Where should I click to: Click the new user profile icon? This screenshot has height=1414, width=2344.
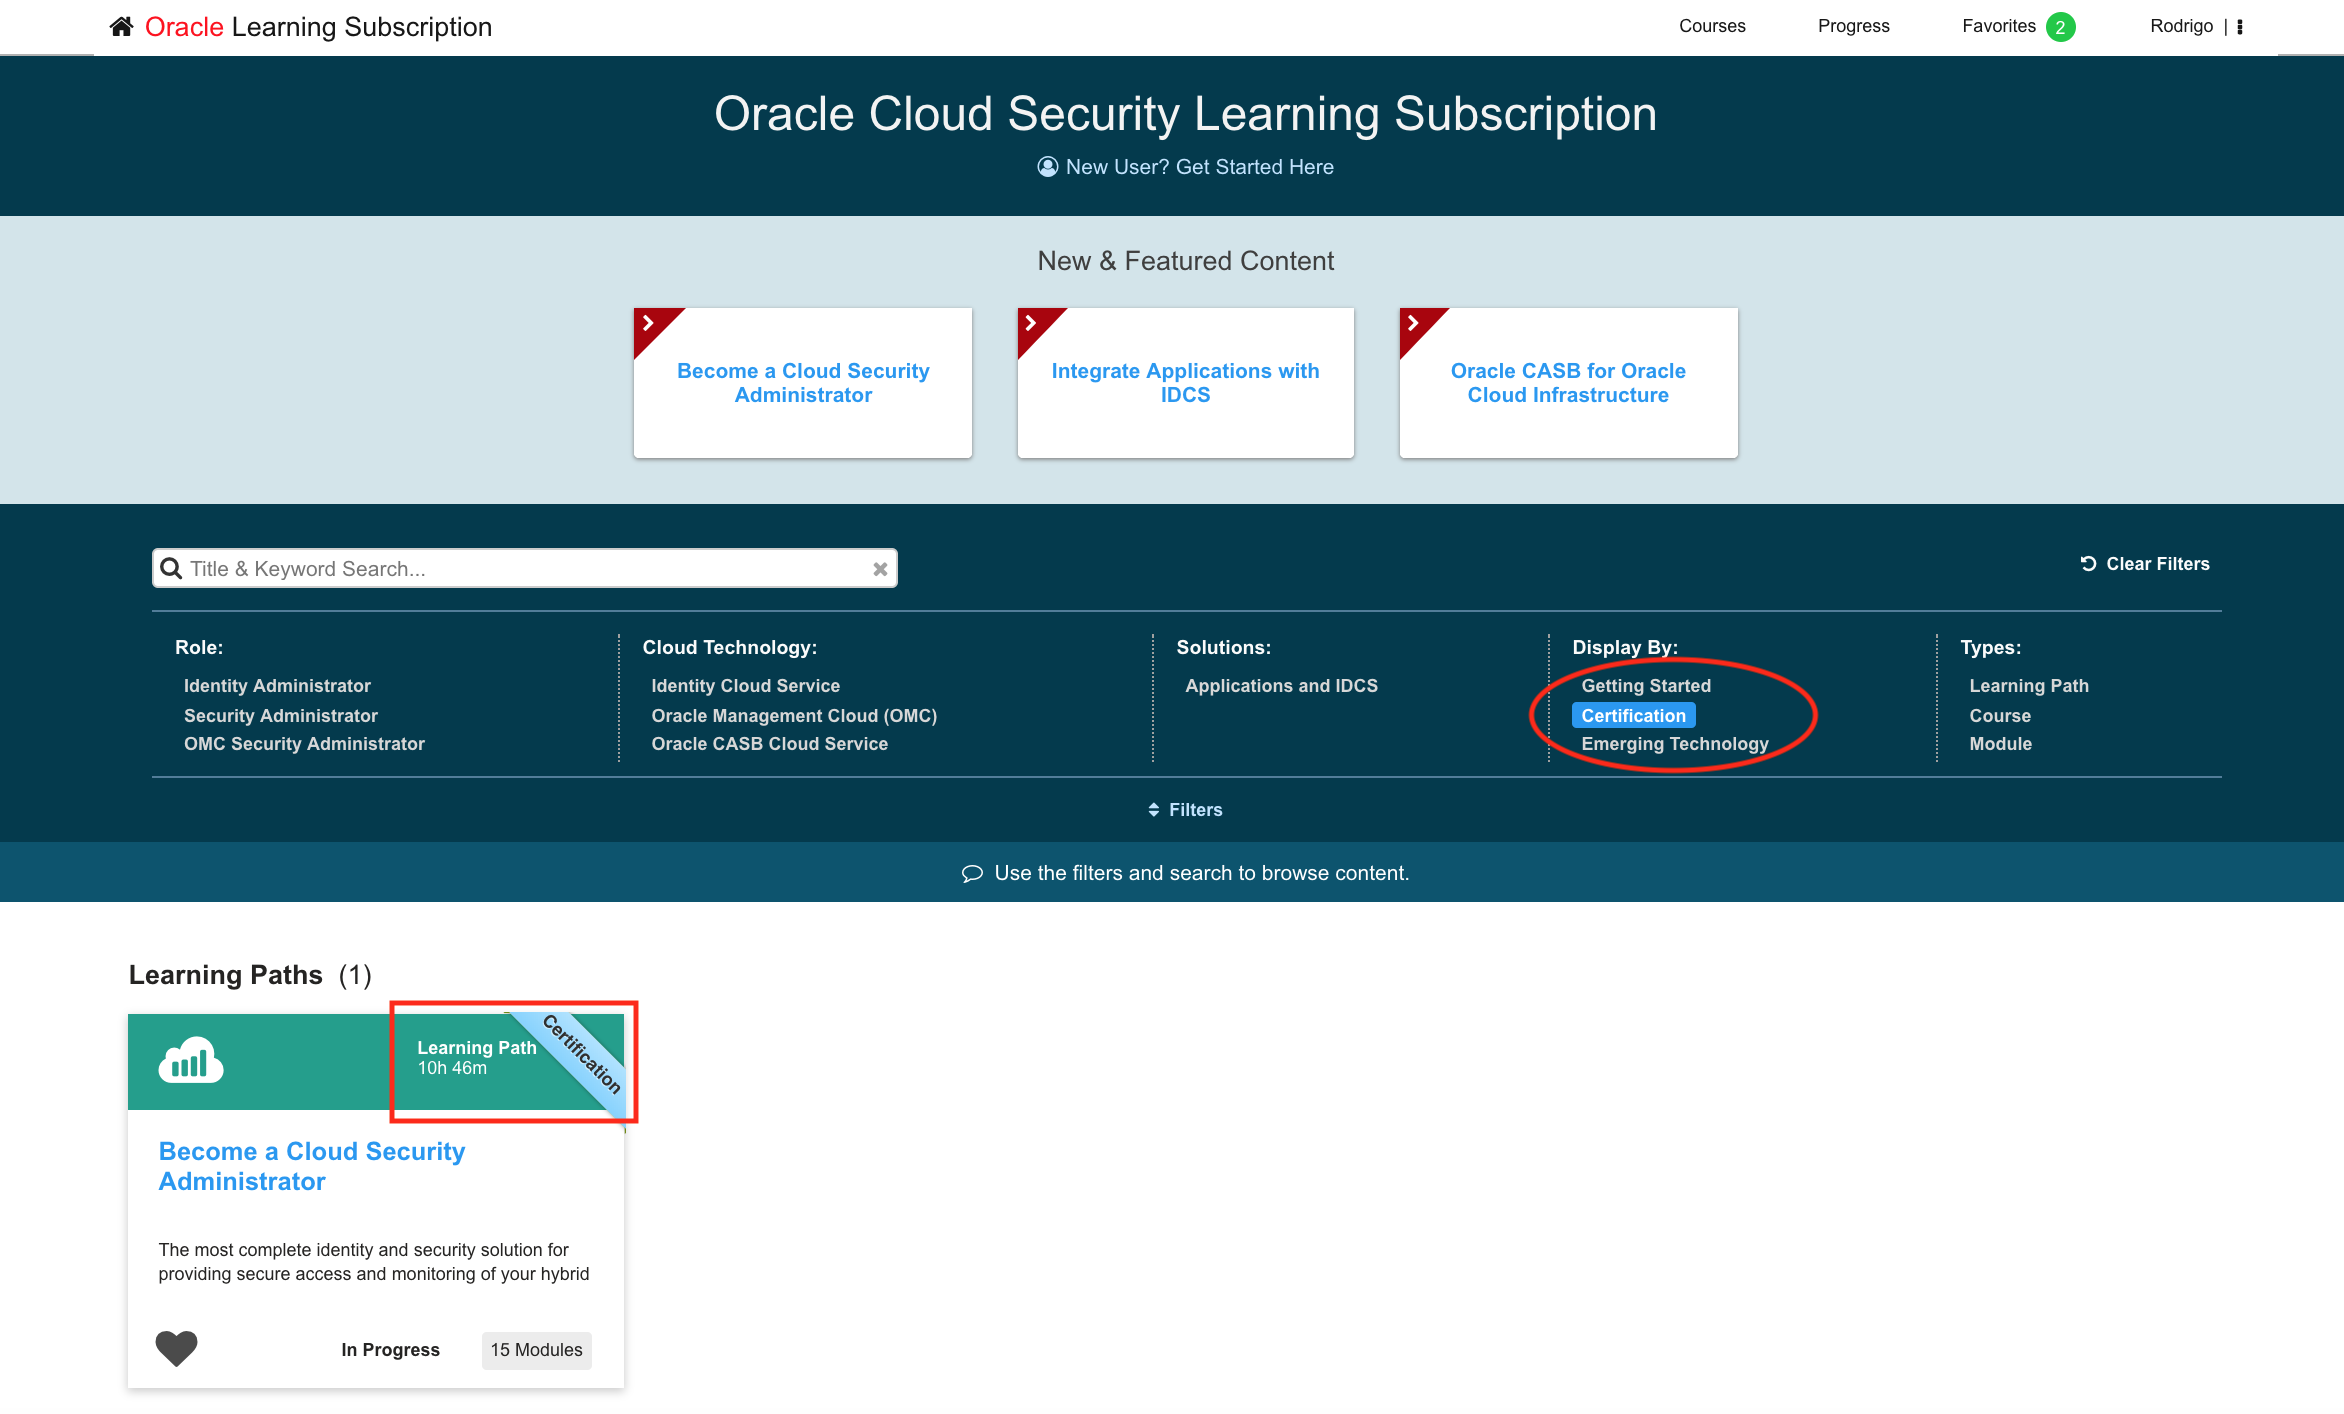1047,167
